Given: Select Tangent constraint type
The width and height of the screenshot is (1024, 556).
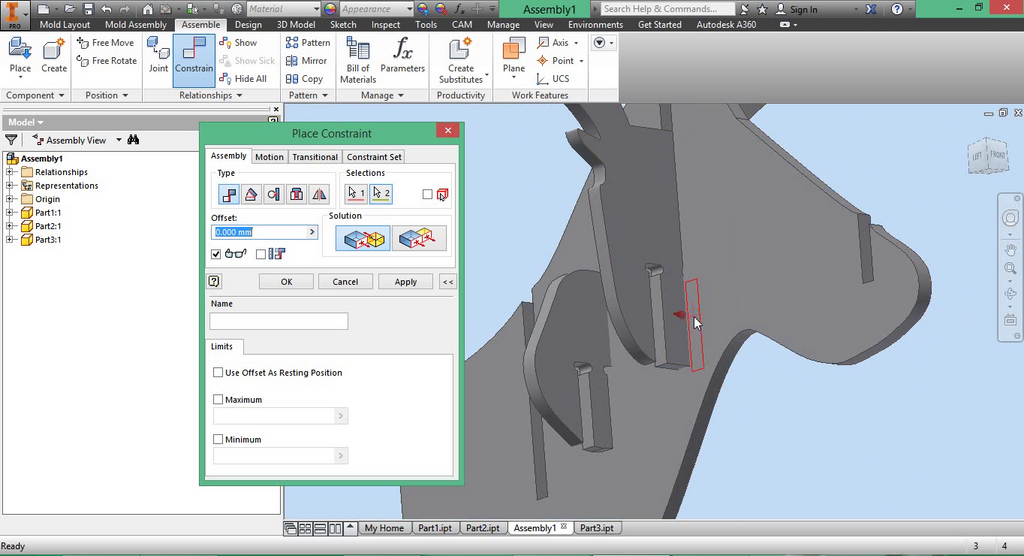Looking at the screenshot, I should pyautogui.click(x=274, y=194).
